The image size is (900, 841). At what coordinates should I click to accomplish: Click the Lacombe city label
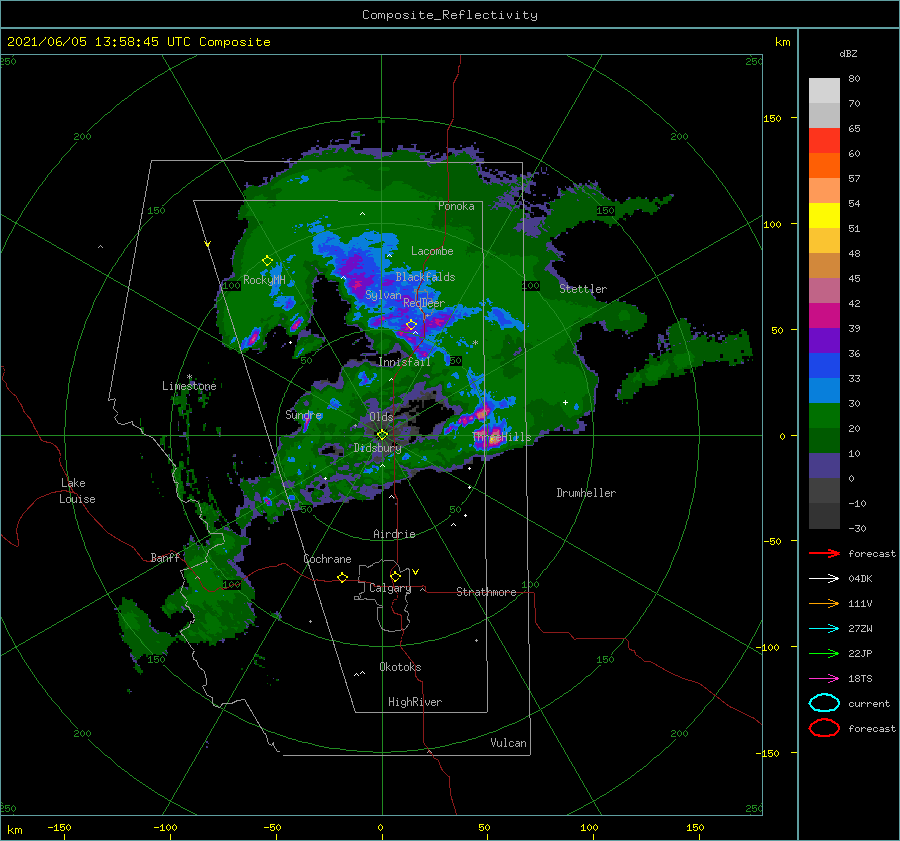pos(432,251)
